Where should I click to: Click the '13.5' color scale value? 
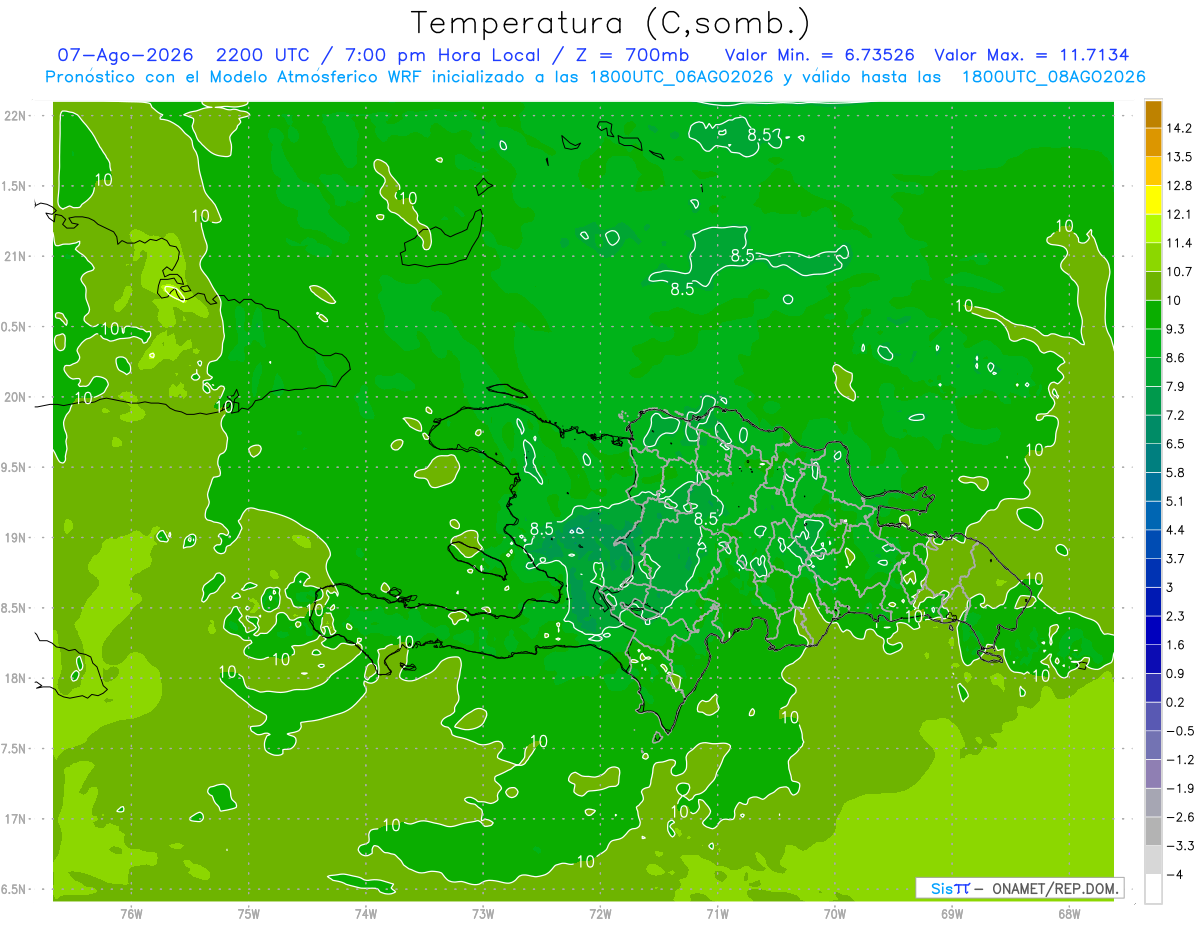click(x=1178, y=157)
